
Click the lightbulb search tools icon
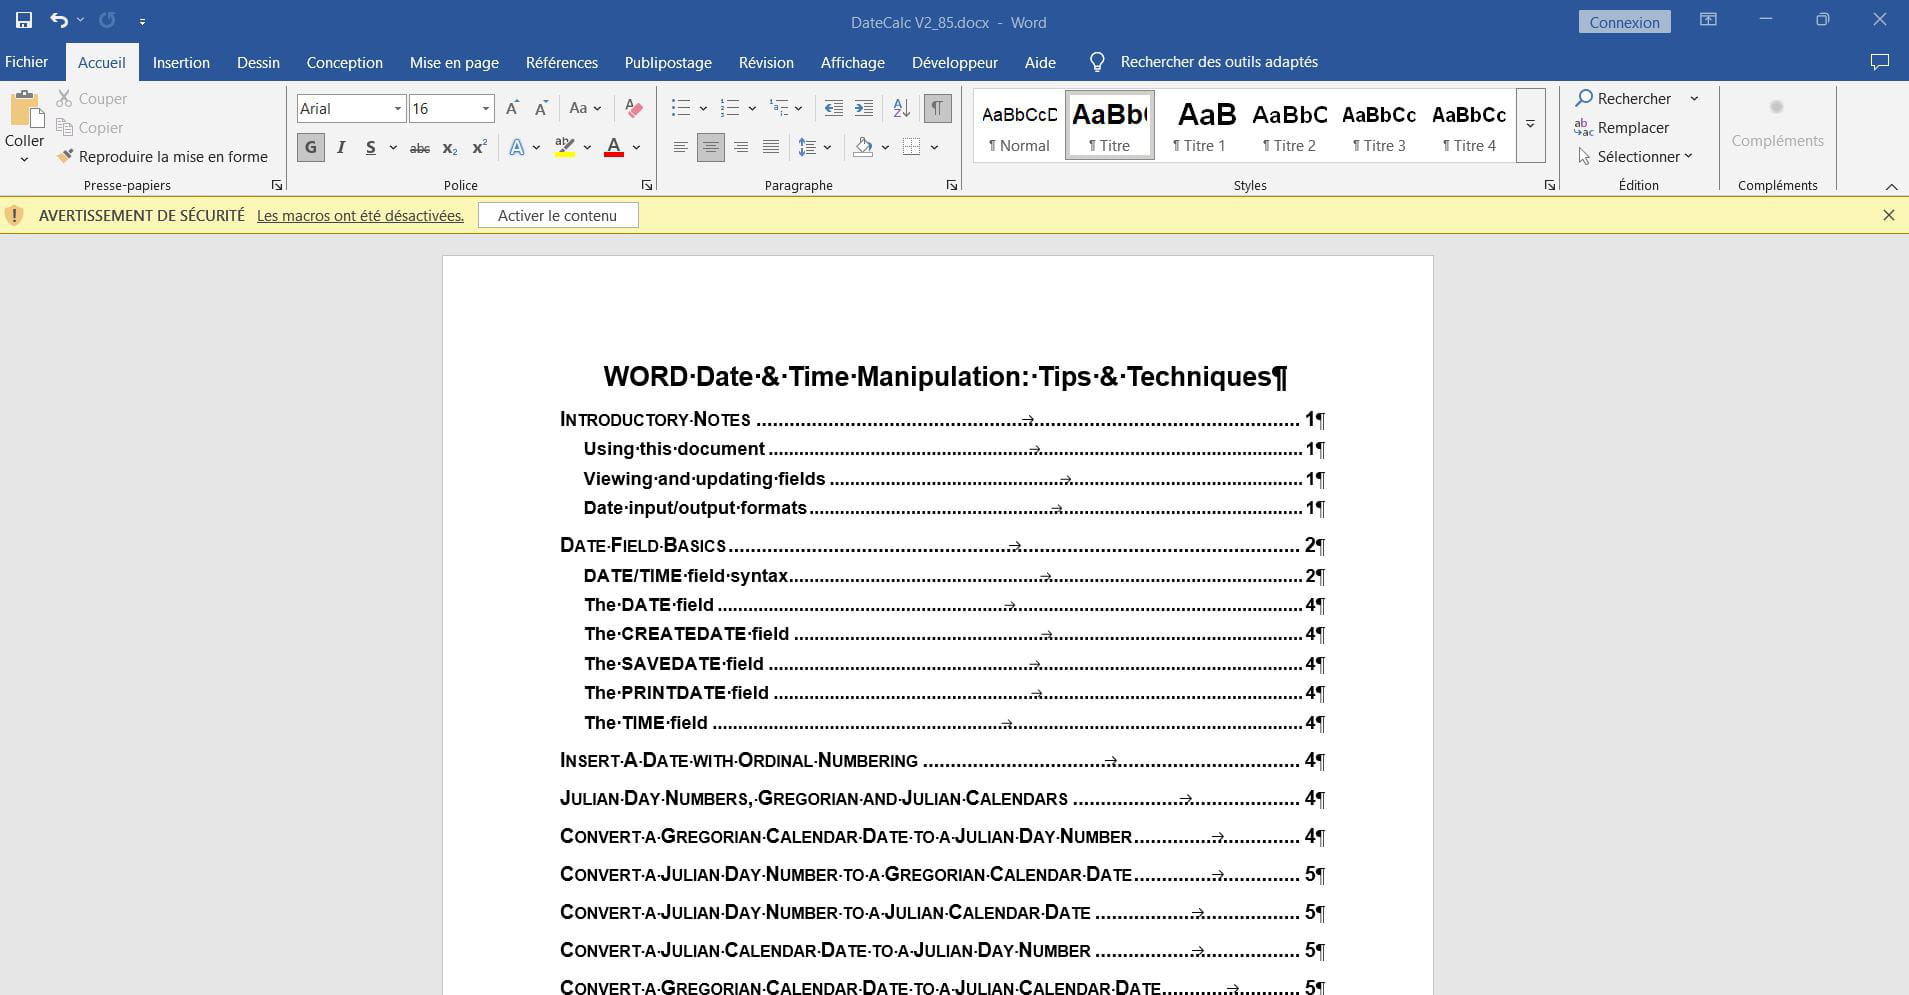click(x=1097, y=62)
